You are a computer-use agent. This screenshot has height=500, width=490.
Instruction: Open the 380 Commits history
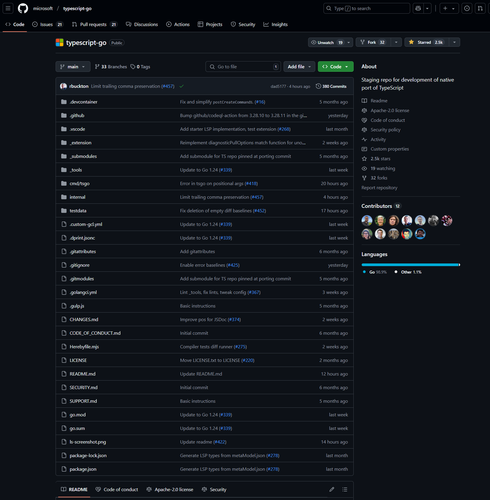pyautogui.click(x=331, y=86)
